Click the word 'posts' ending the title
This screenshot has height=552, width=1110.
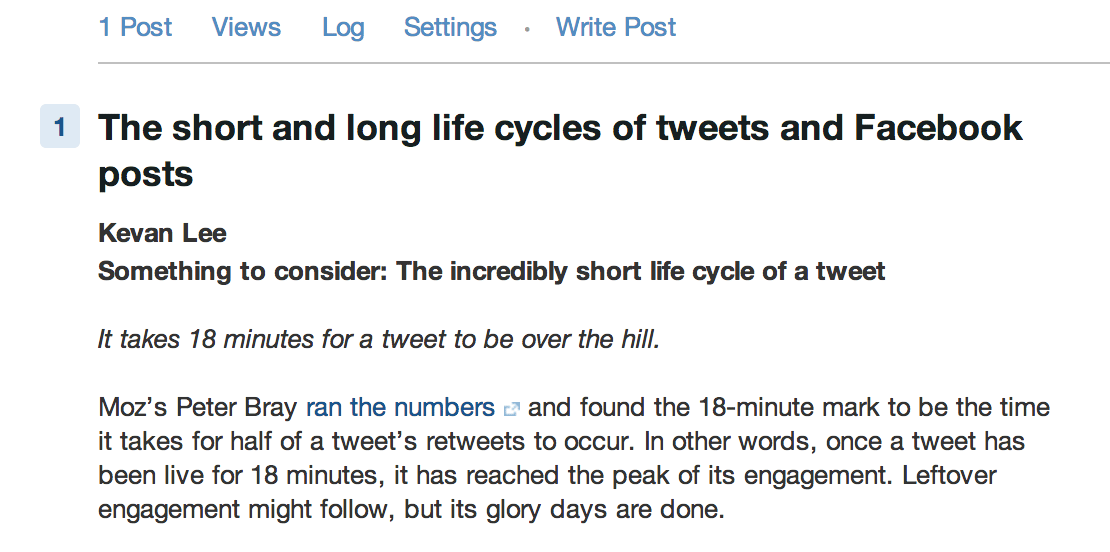(146, 175)
